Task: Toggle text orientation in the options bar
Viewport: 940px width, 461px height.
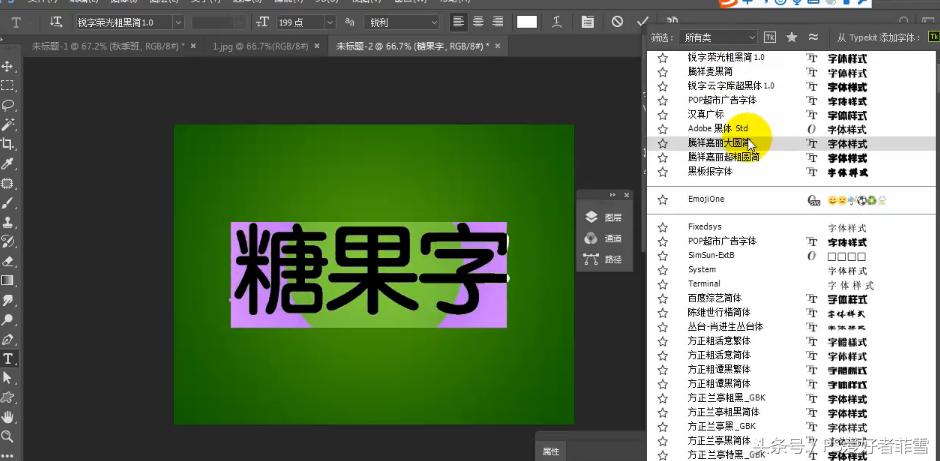Action: [x=56, y=22]
